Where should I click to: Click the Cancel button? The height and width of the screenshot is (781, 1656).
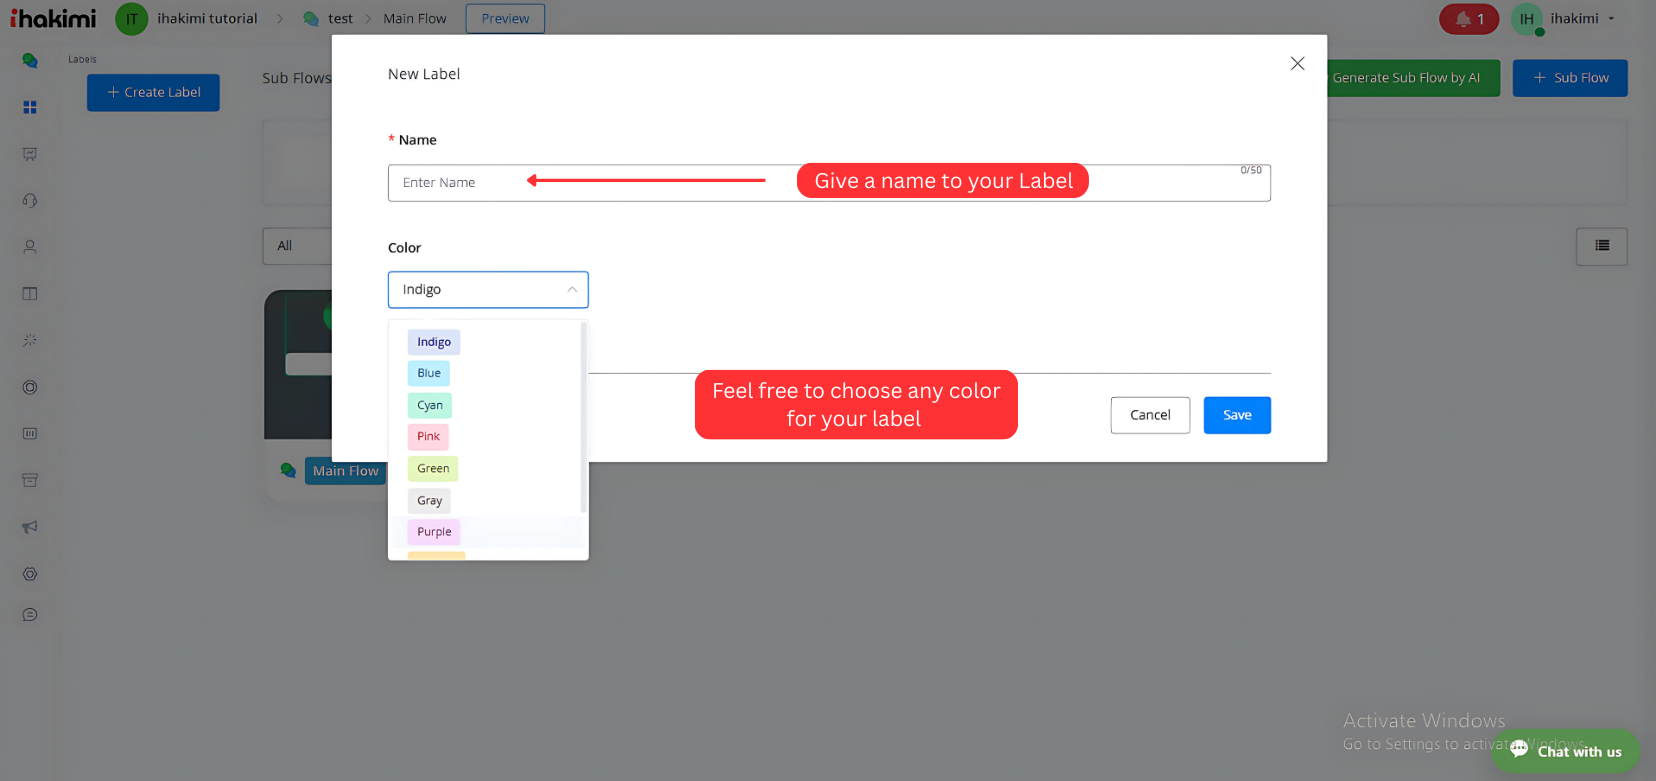click(x=1149, y=415)
